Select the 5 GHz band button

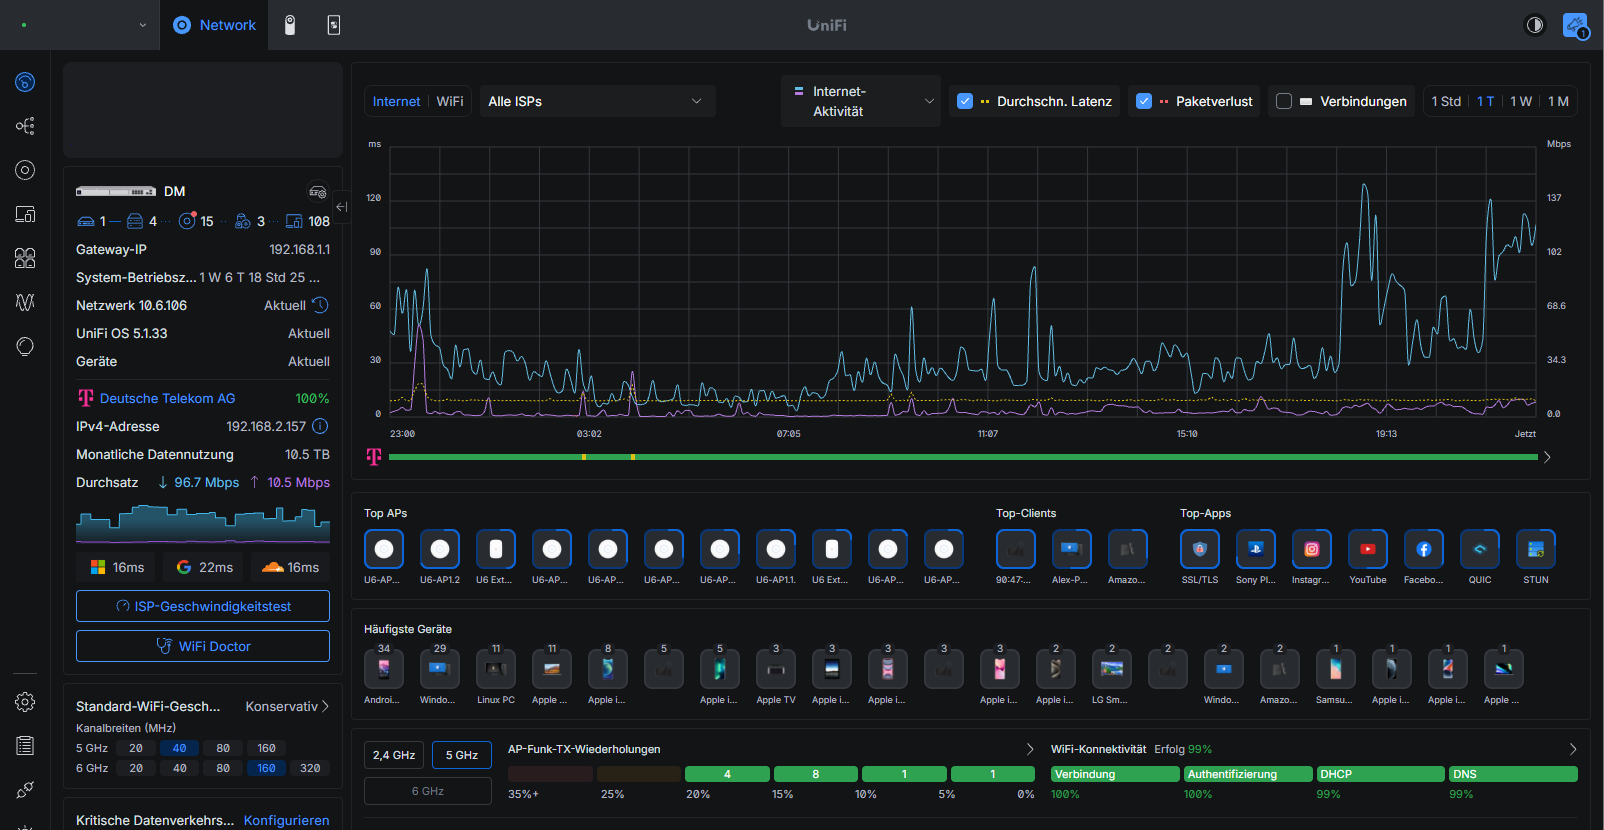462,755
